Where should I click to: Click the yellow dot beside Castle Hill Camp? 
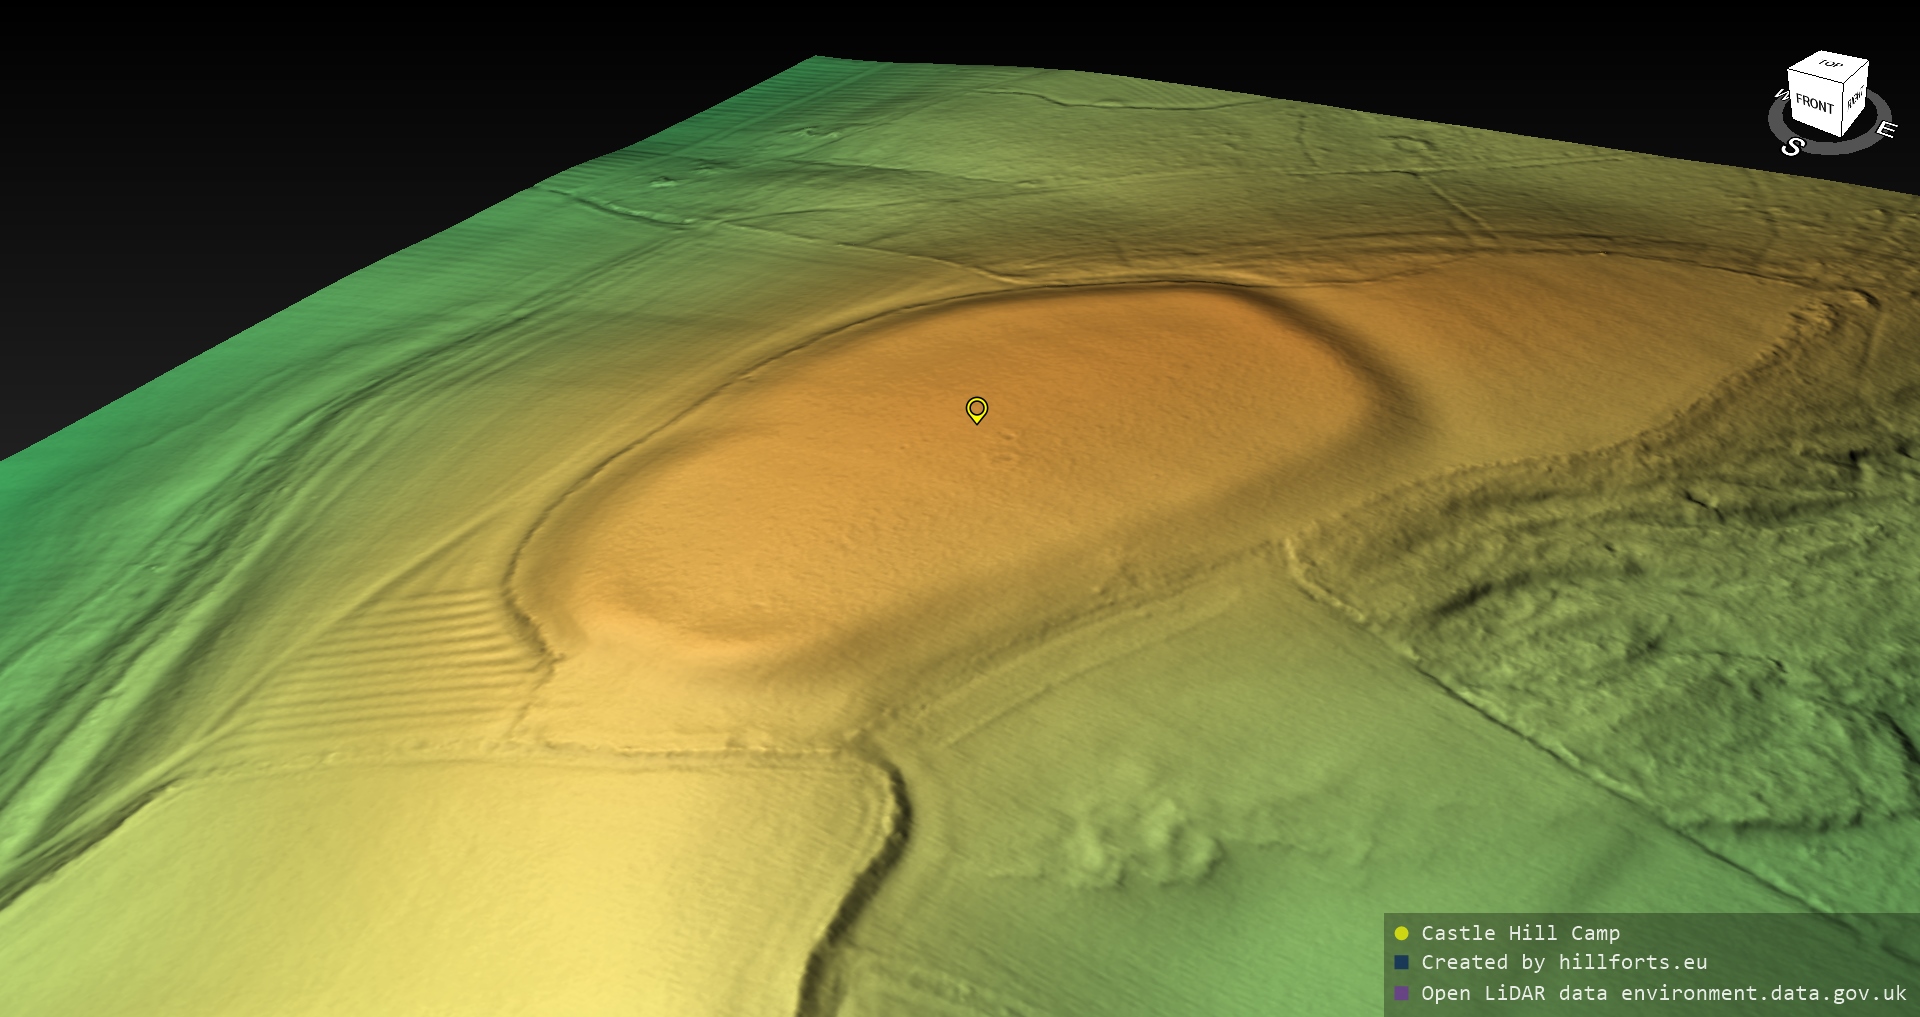coord(1401,933)
